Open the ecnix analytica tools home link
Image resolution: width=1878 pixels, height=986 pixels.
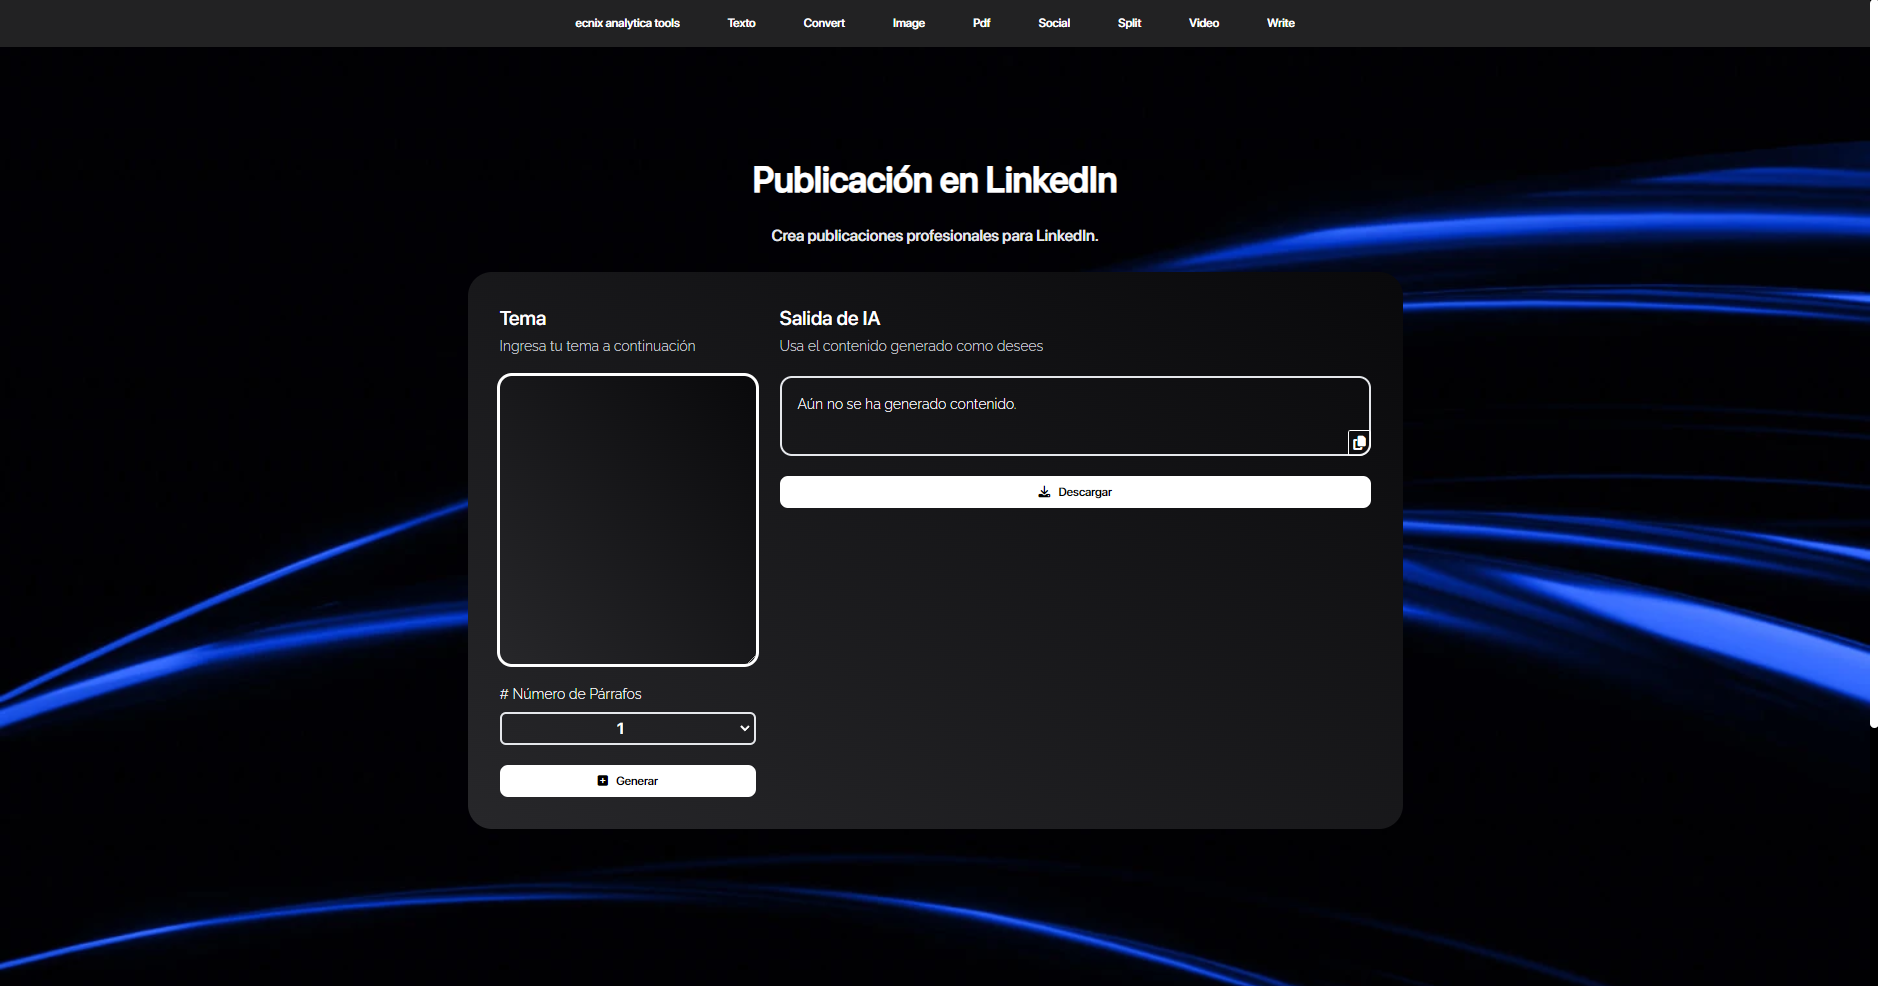pos(627,23)
